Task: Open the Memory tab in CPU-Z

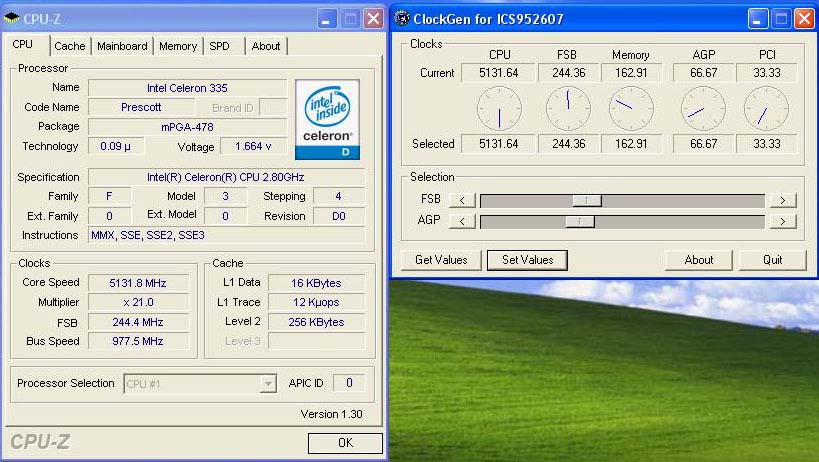Action: point(178,46)
